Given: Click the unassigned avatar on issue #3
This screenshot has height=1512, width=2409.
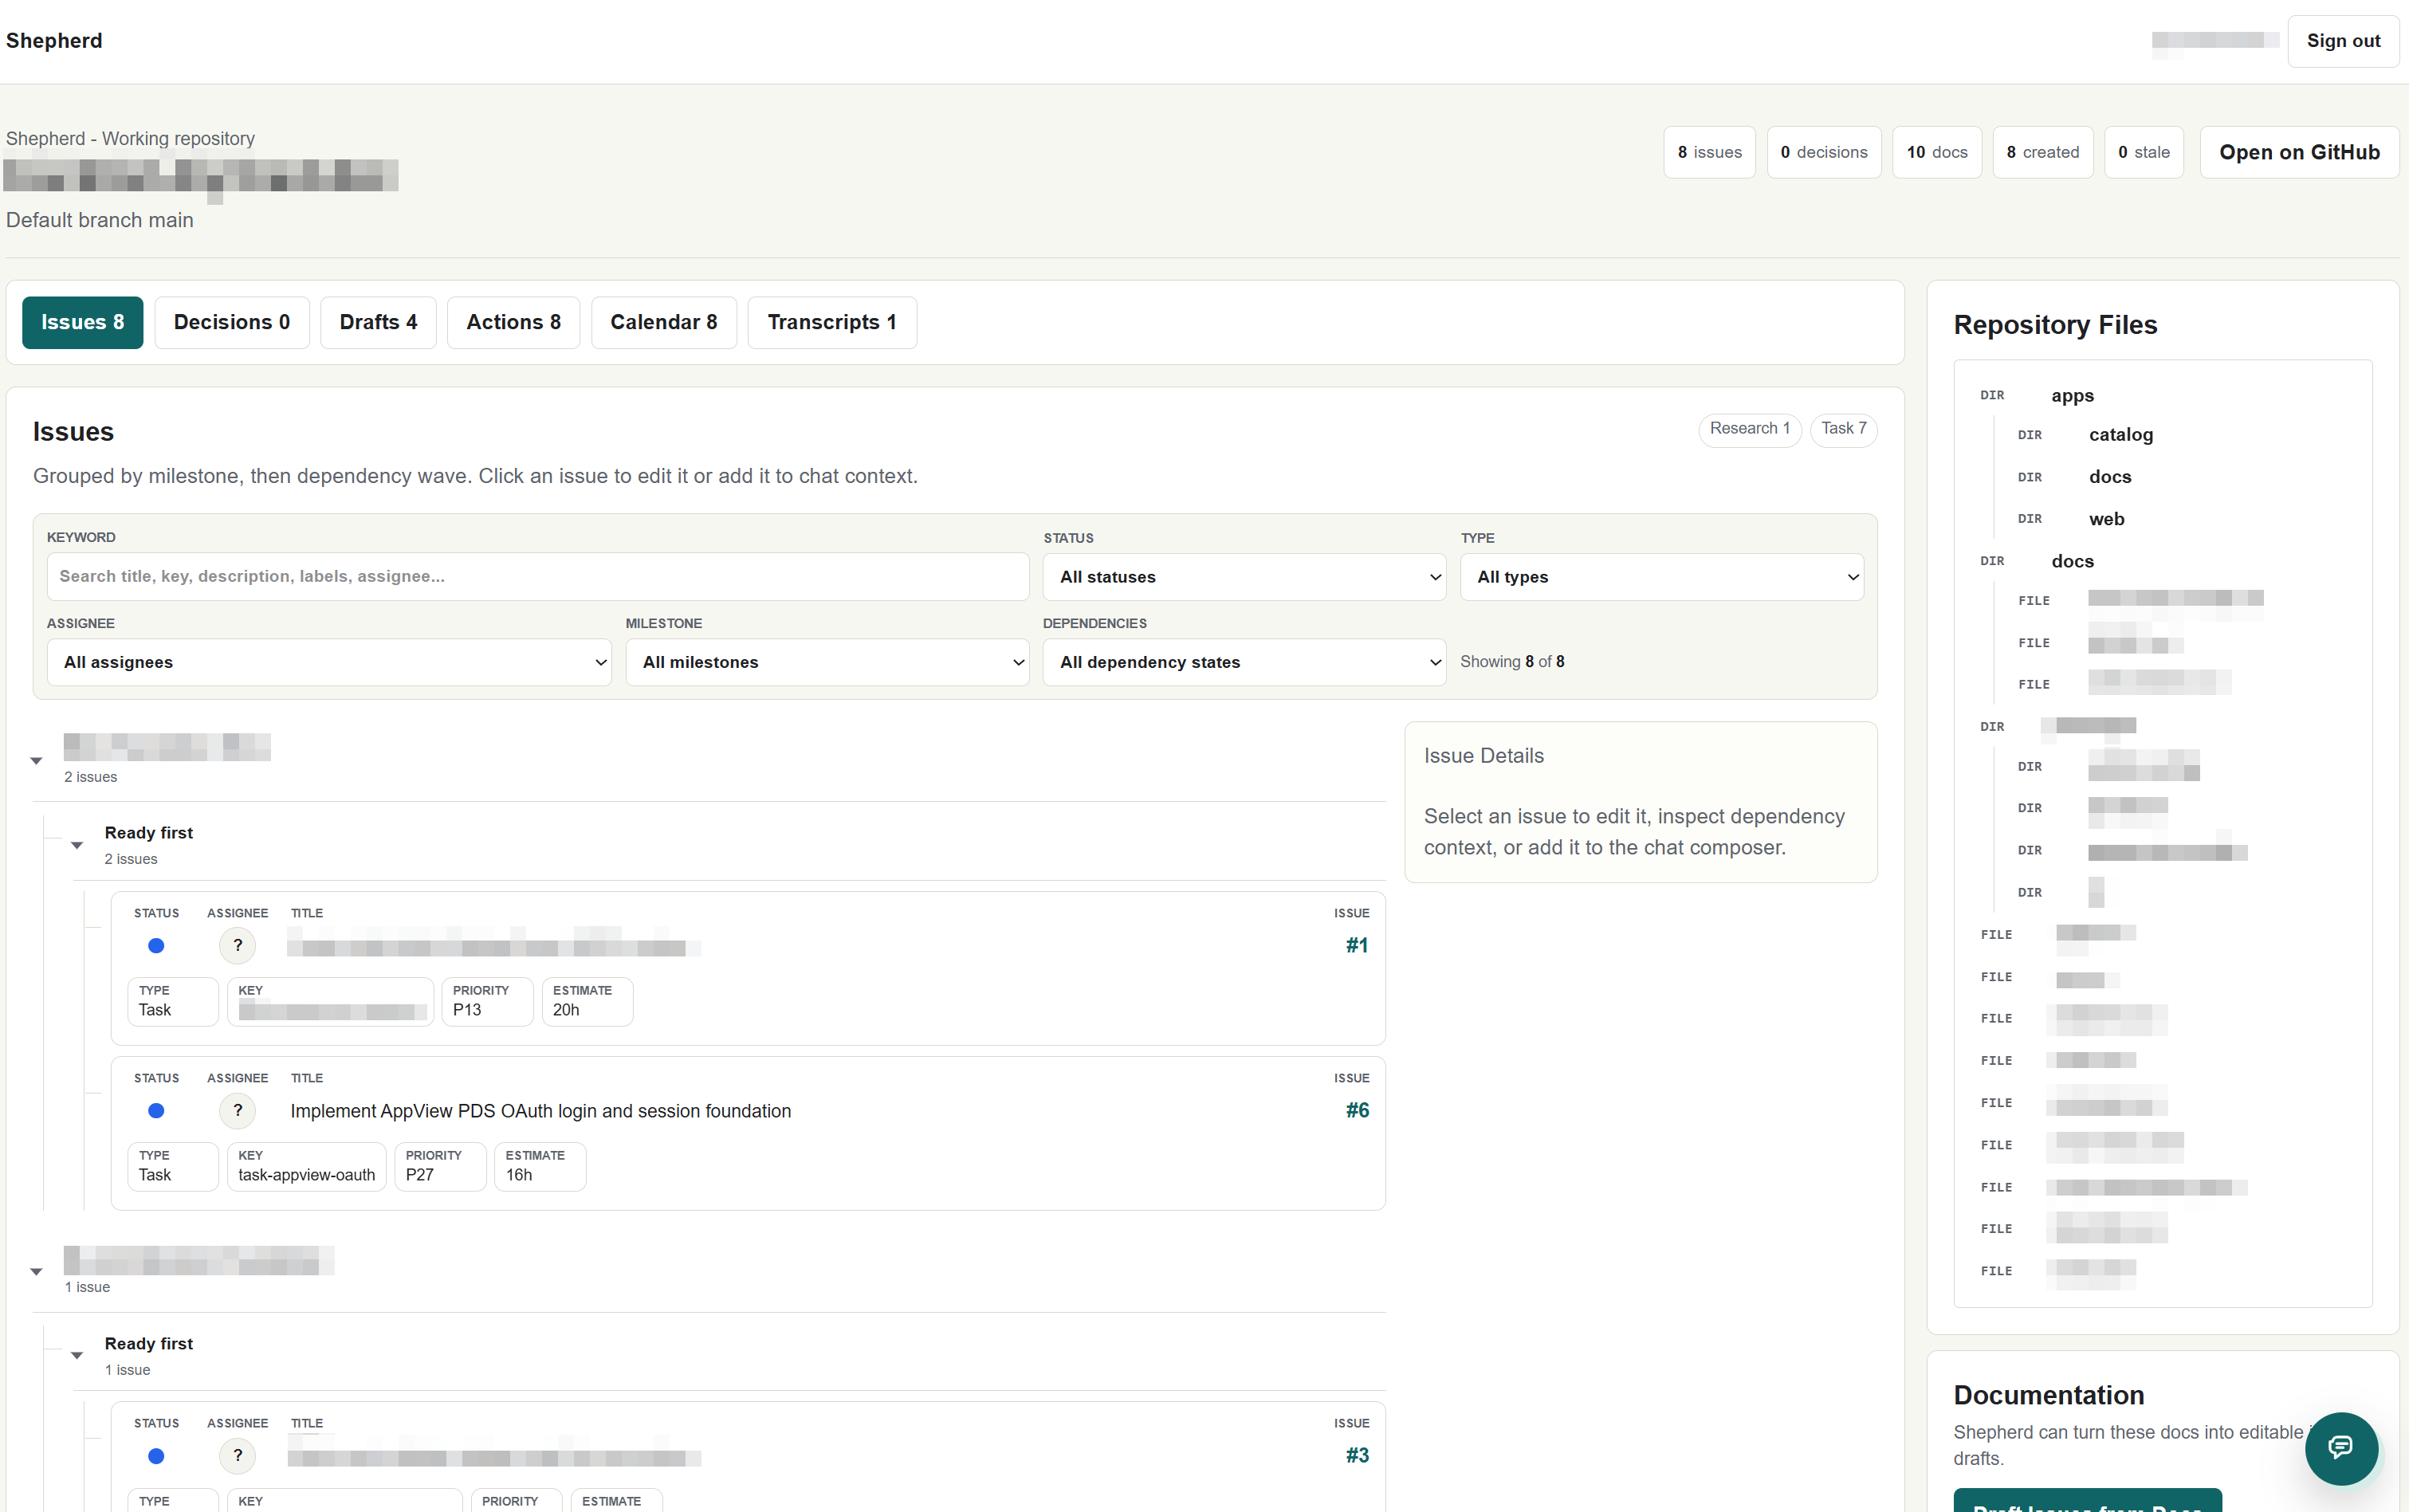Looking at the screenshot, I should pyautogui.click(x=237, y=1455).
